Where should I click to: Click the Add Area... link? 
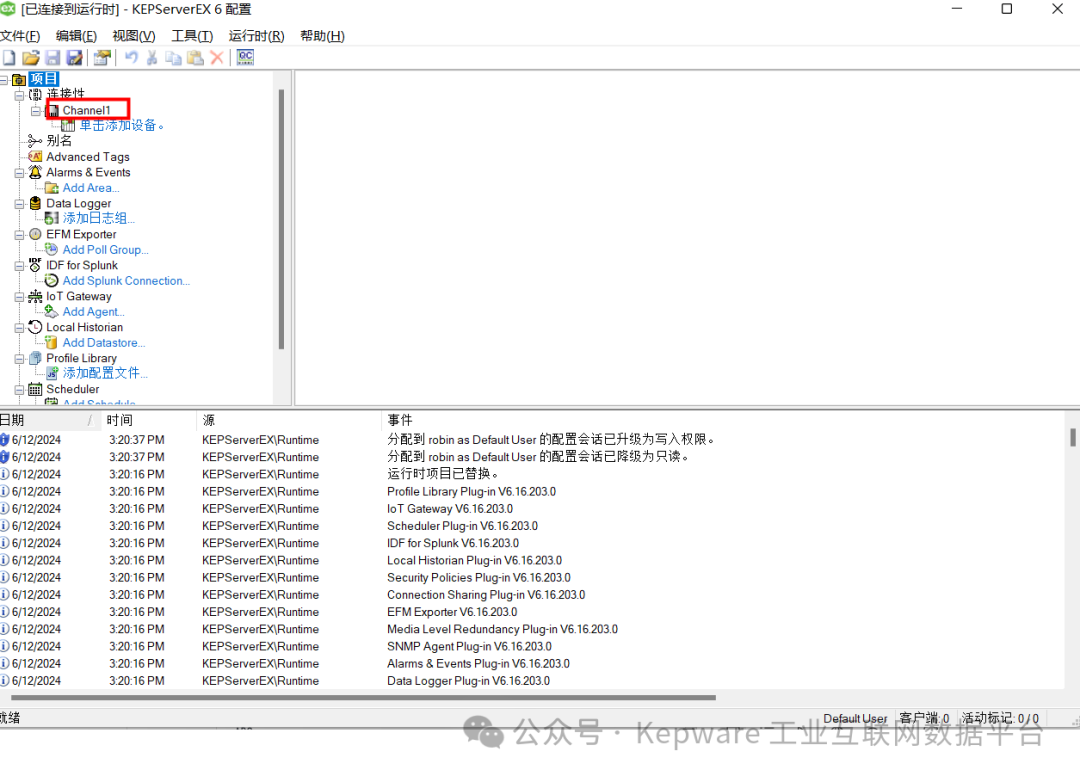pyautogui.click(x=91, y=188)
